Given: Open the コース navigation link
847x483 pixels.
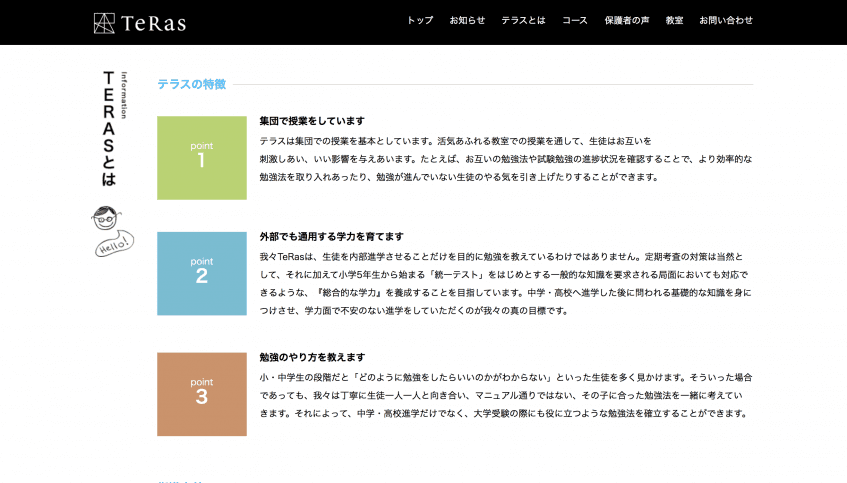Looking at the screenshot, I should pos(575,21).
